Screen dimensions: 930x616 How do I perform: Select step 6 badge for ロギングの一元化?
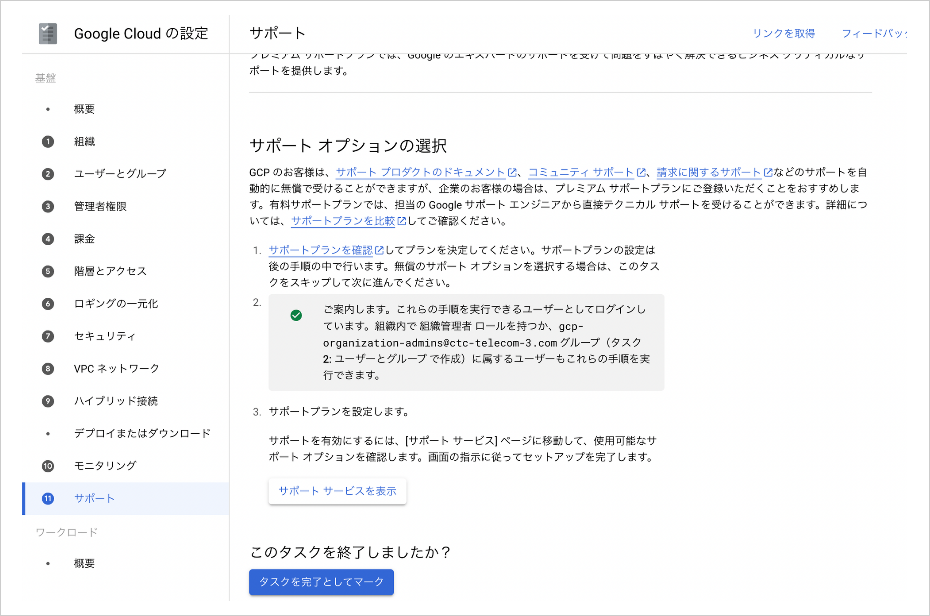[48, 304]
